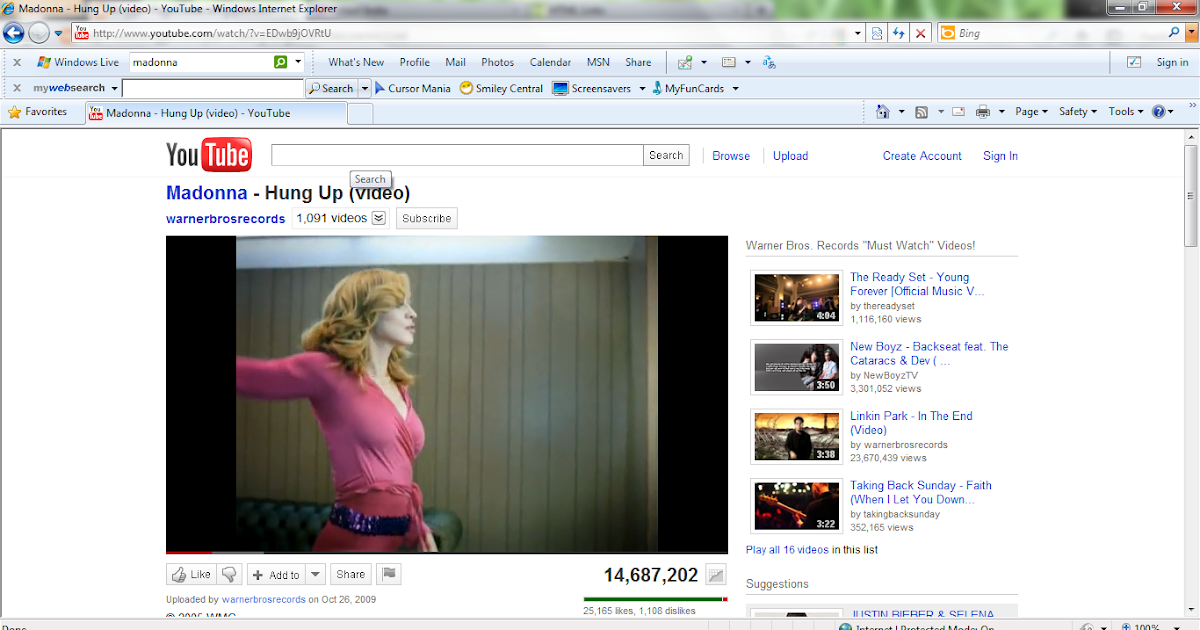This screenshot has width=1200, height=630.
Task: Open Profile in Windows Live toolbar
Action: (x=415, y=62)
